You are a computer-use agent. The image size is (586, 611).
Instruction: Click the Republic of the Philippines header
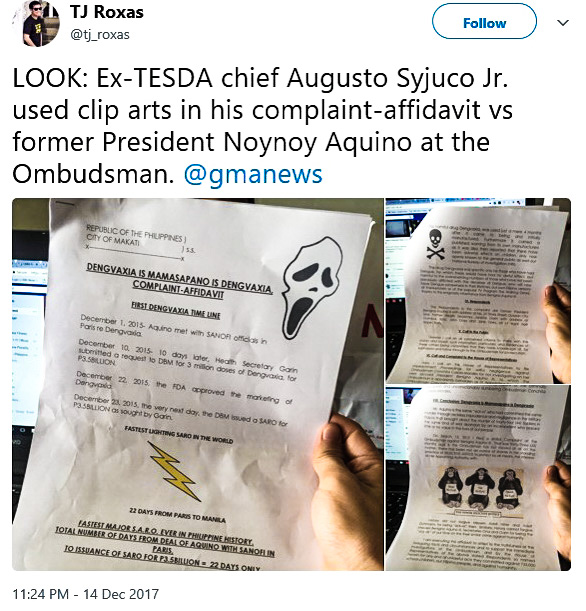pos(135,232)
